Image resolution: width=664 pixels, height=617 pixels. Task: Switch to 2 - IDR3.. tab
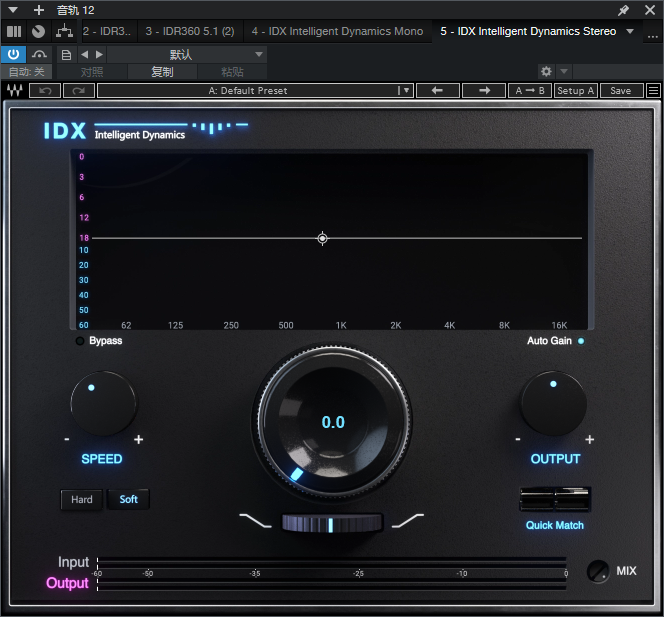click(107, 31)
